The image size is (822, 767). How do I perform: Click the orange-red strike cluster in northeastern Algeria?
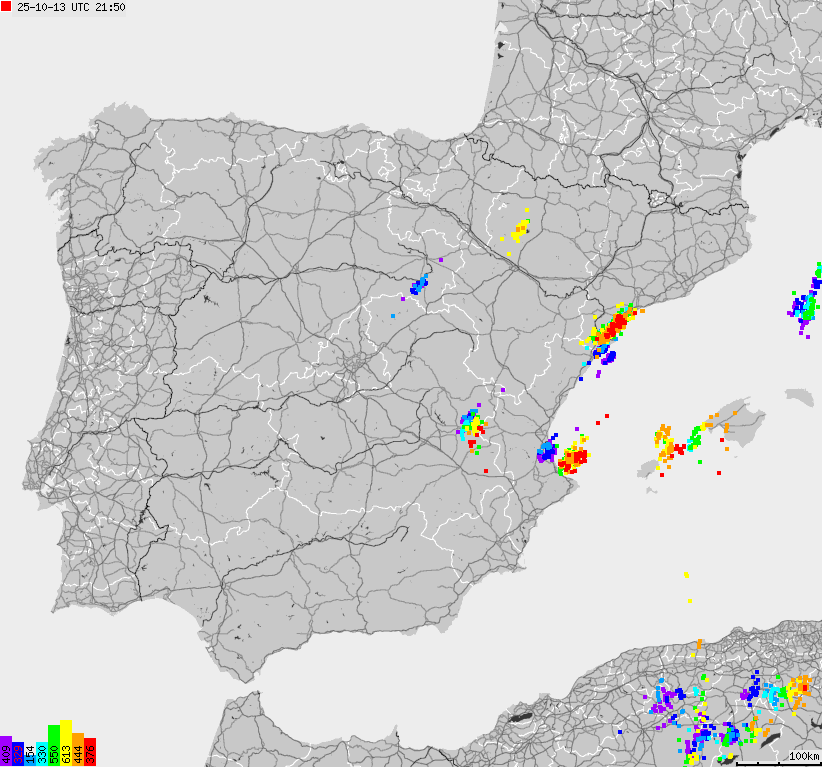[x=799, y=690]
